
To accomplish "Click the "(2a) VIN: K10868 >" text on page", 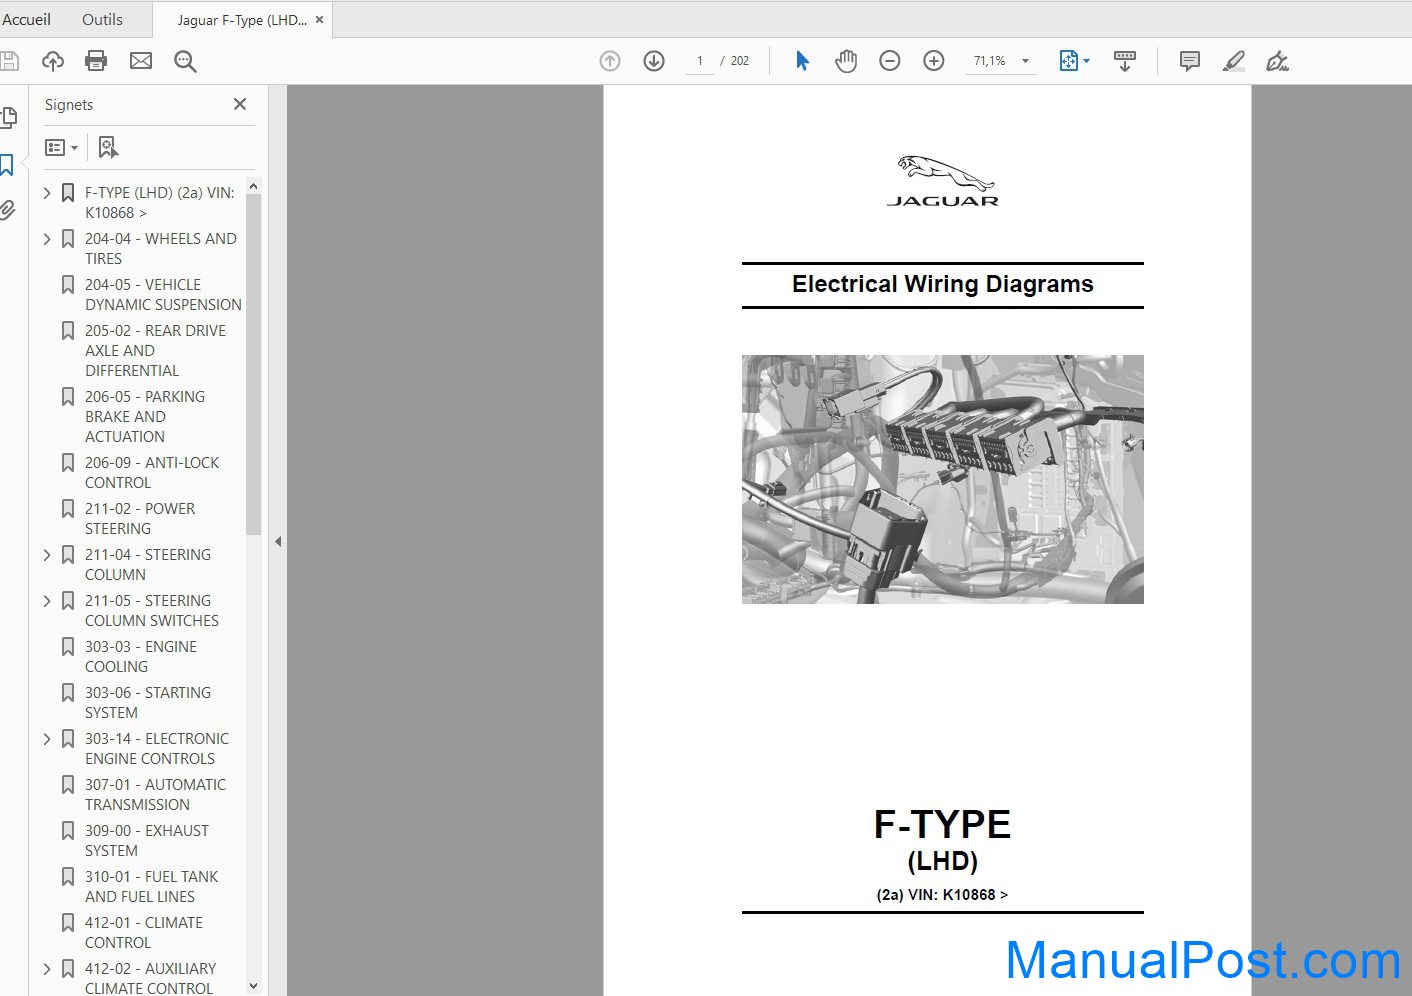I will point(942,895).
